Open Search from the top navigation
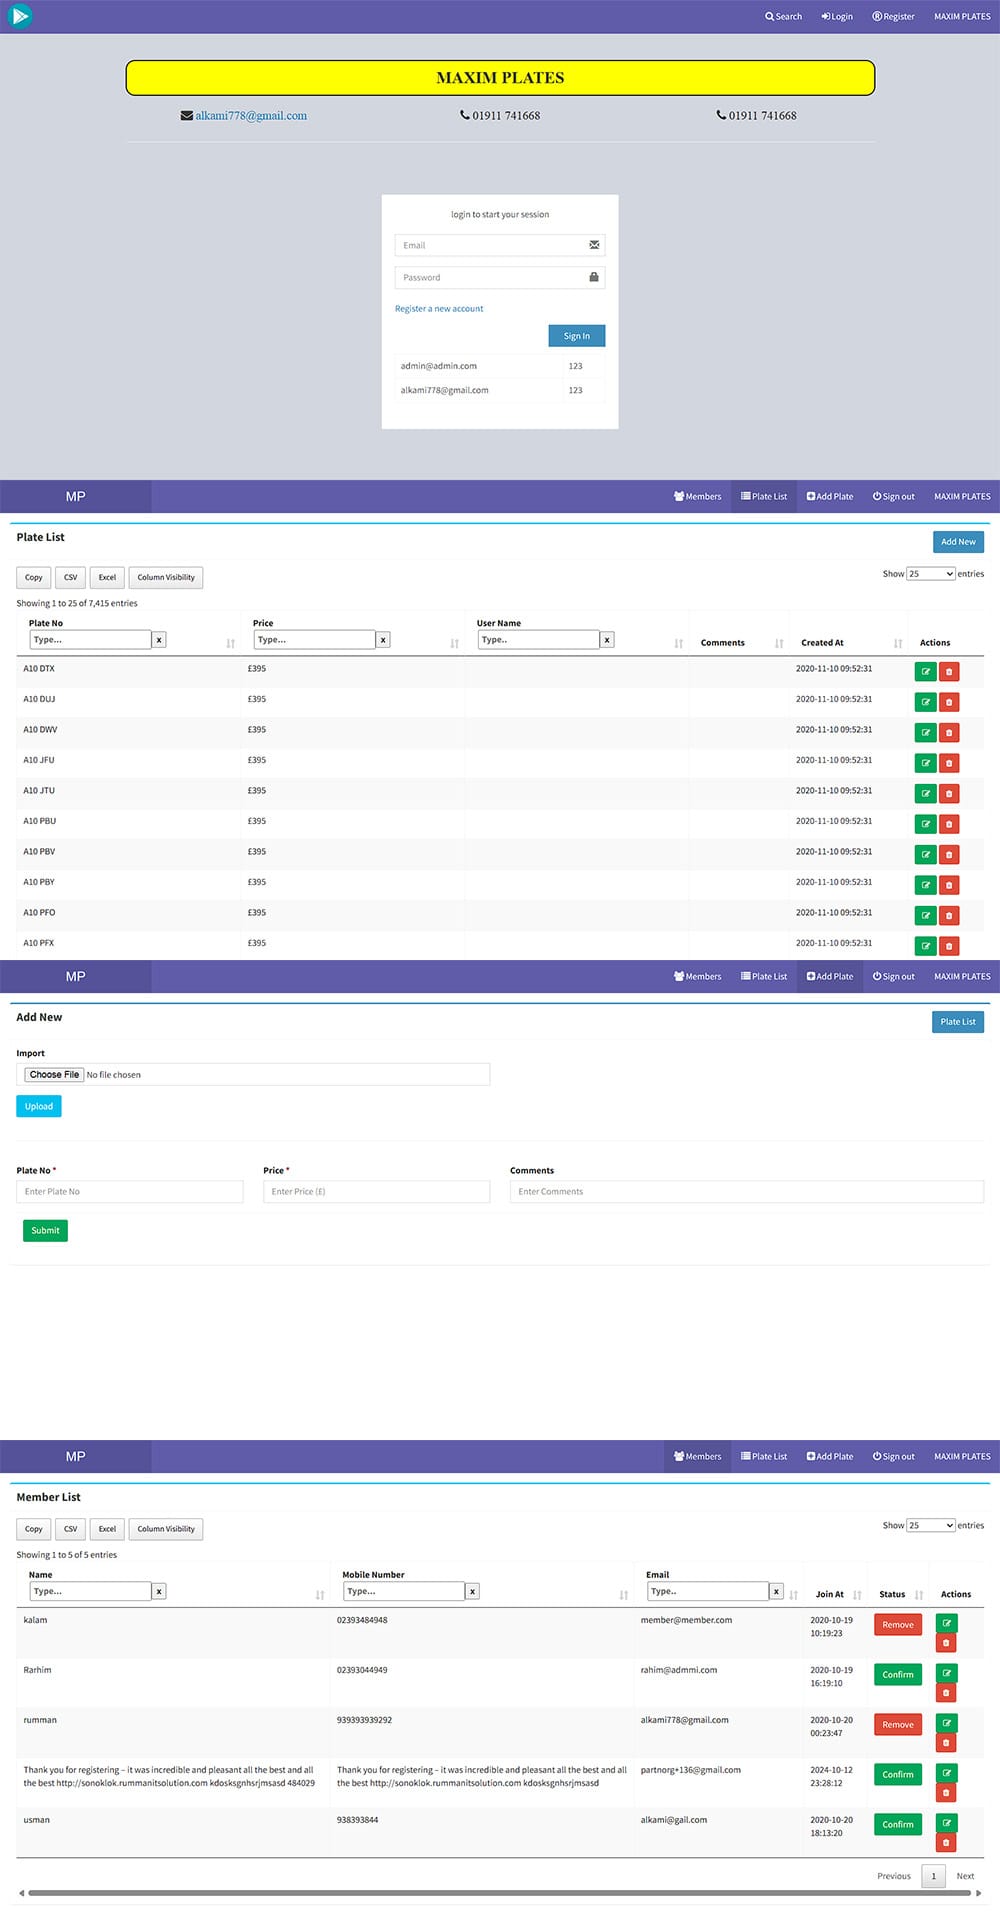The width and height of the screenshot is (1000, 1920). pos(784,17)
